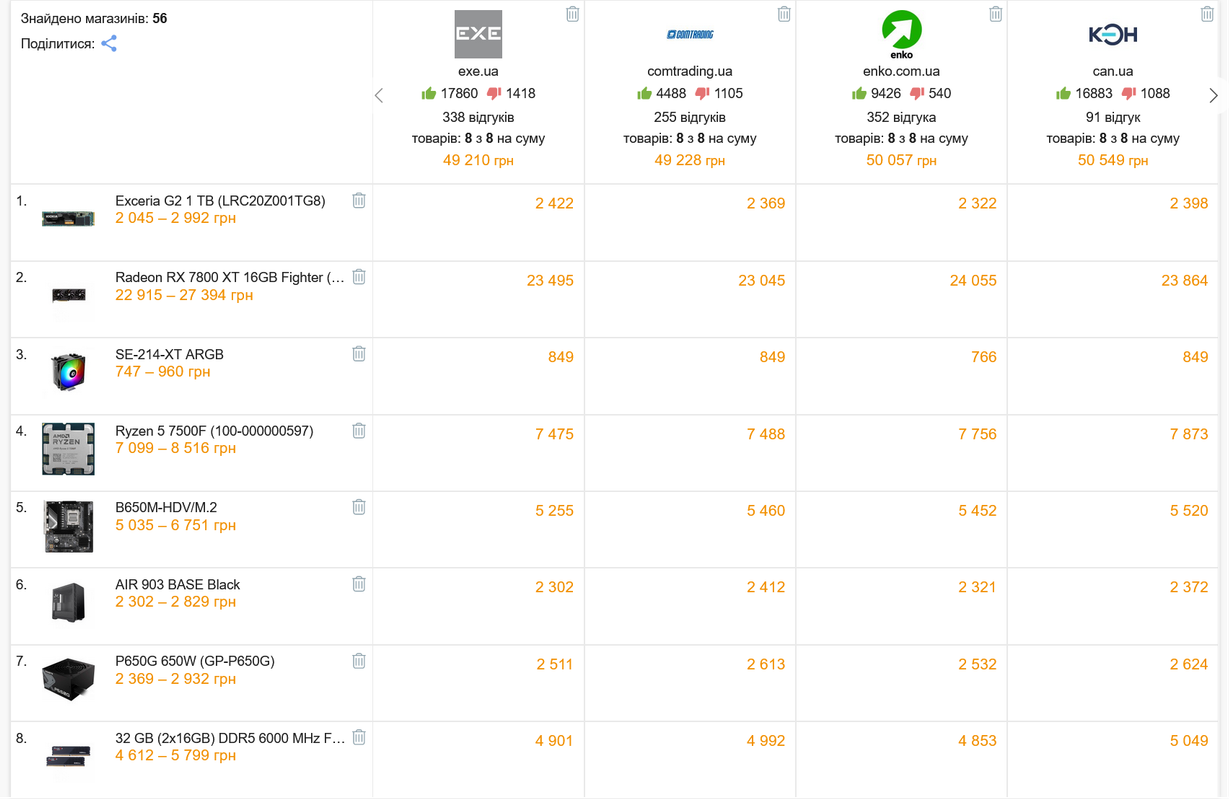The width and height of the screenshot is (1231, 800).
Task: Open B650M-HDV/M.2 motherboard product page
Action: pyautogui.click(x=166, y=507)
